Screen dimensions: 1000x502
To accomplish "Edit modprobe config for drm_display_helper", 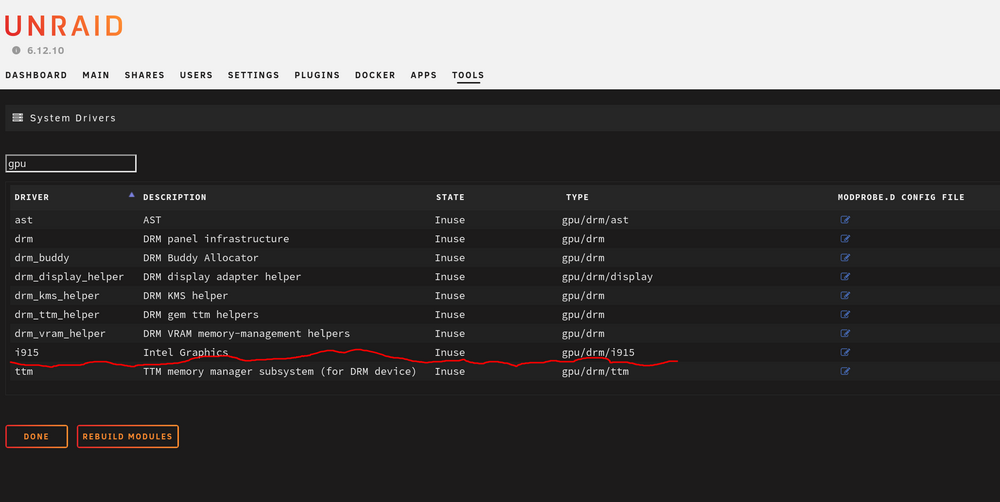I will pos(845,277).
